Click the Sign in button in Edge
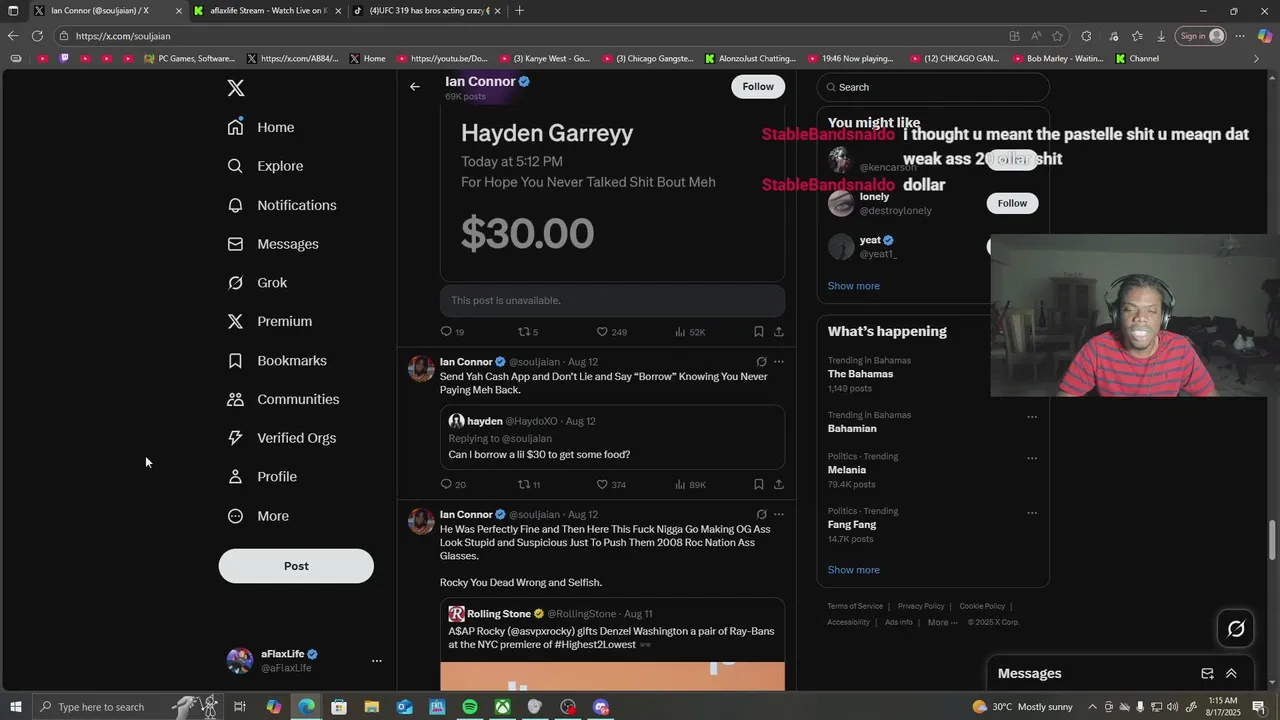The width and height of the screenshot is (1280, 720). point(1201,36)
